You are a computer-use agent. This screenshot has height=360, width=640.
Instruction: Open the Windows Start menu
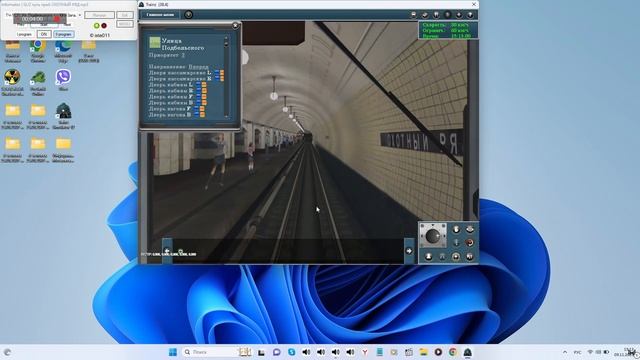pyautogui.click(x=173, y=352)
